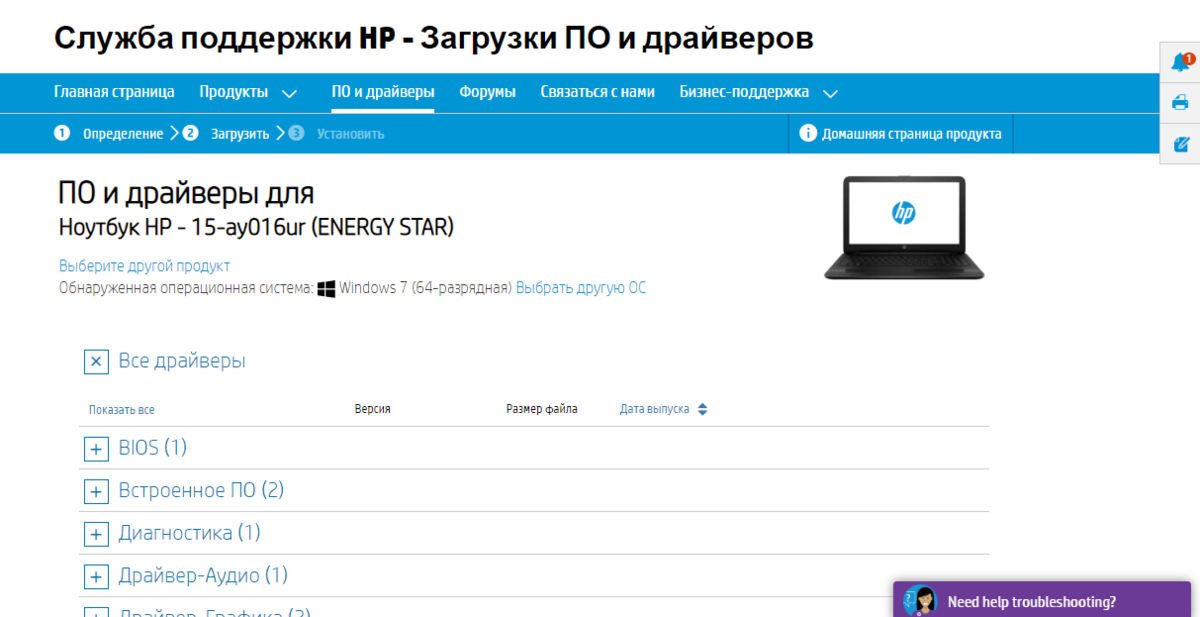Click the Все драйверы heading text

pos(182,360)
